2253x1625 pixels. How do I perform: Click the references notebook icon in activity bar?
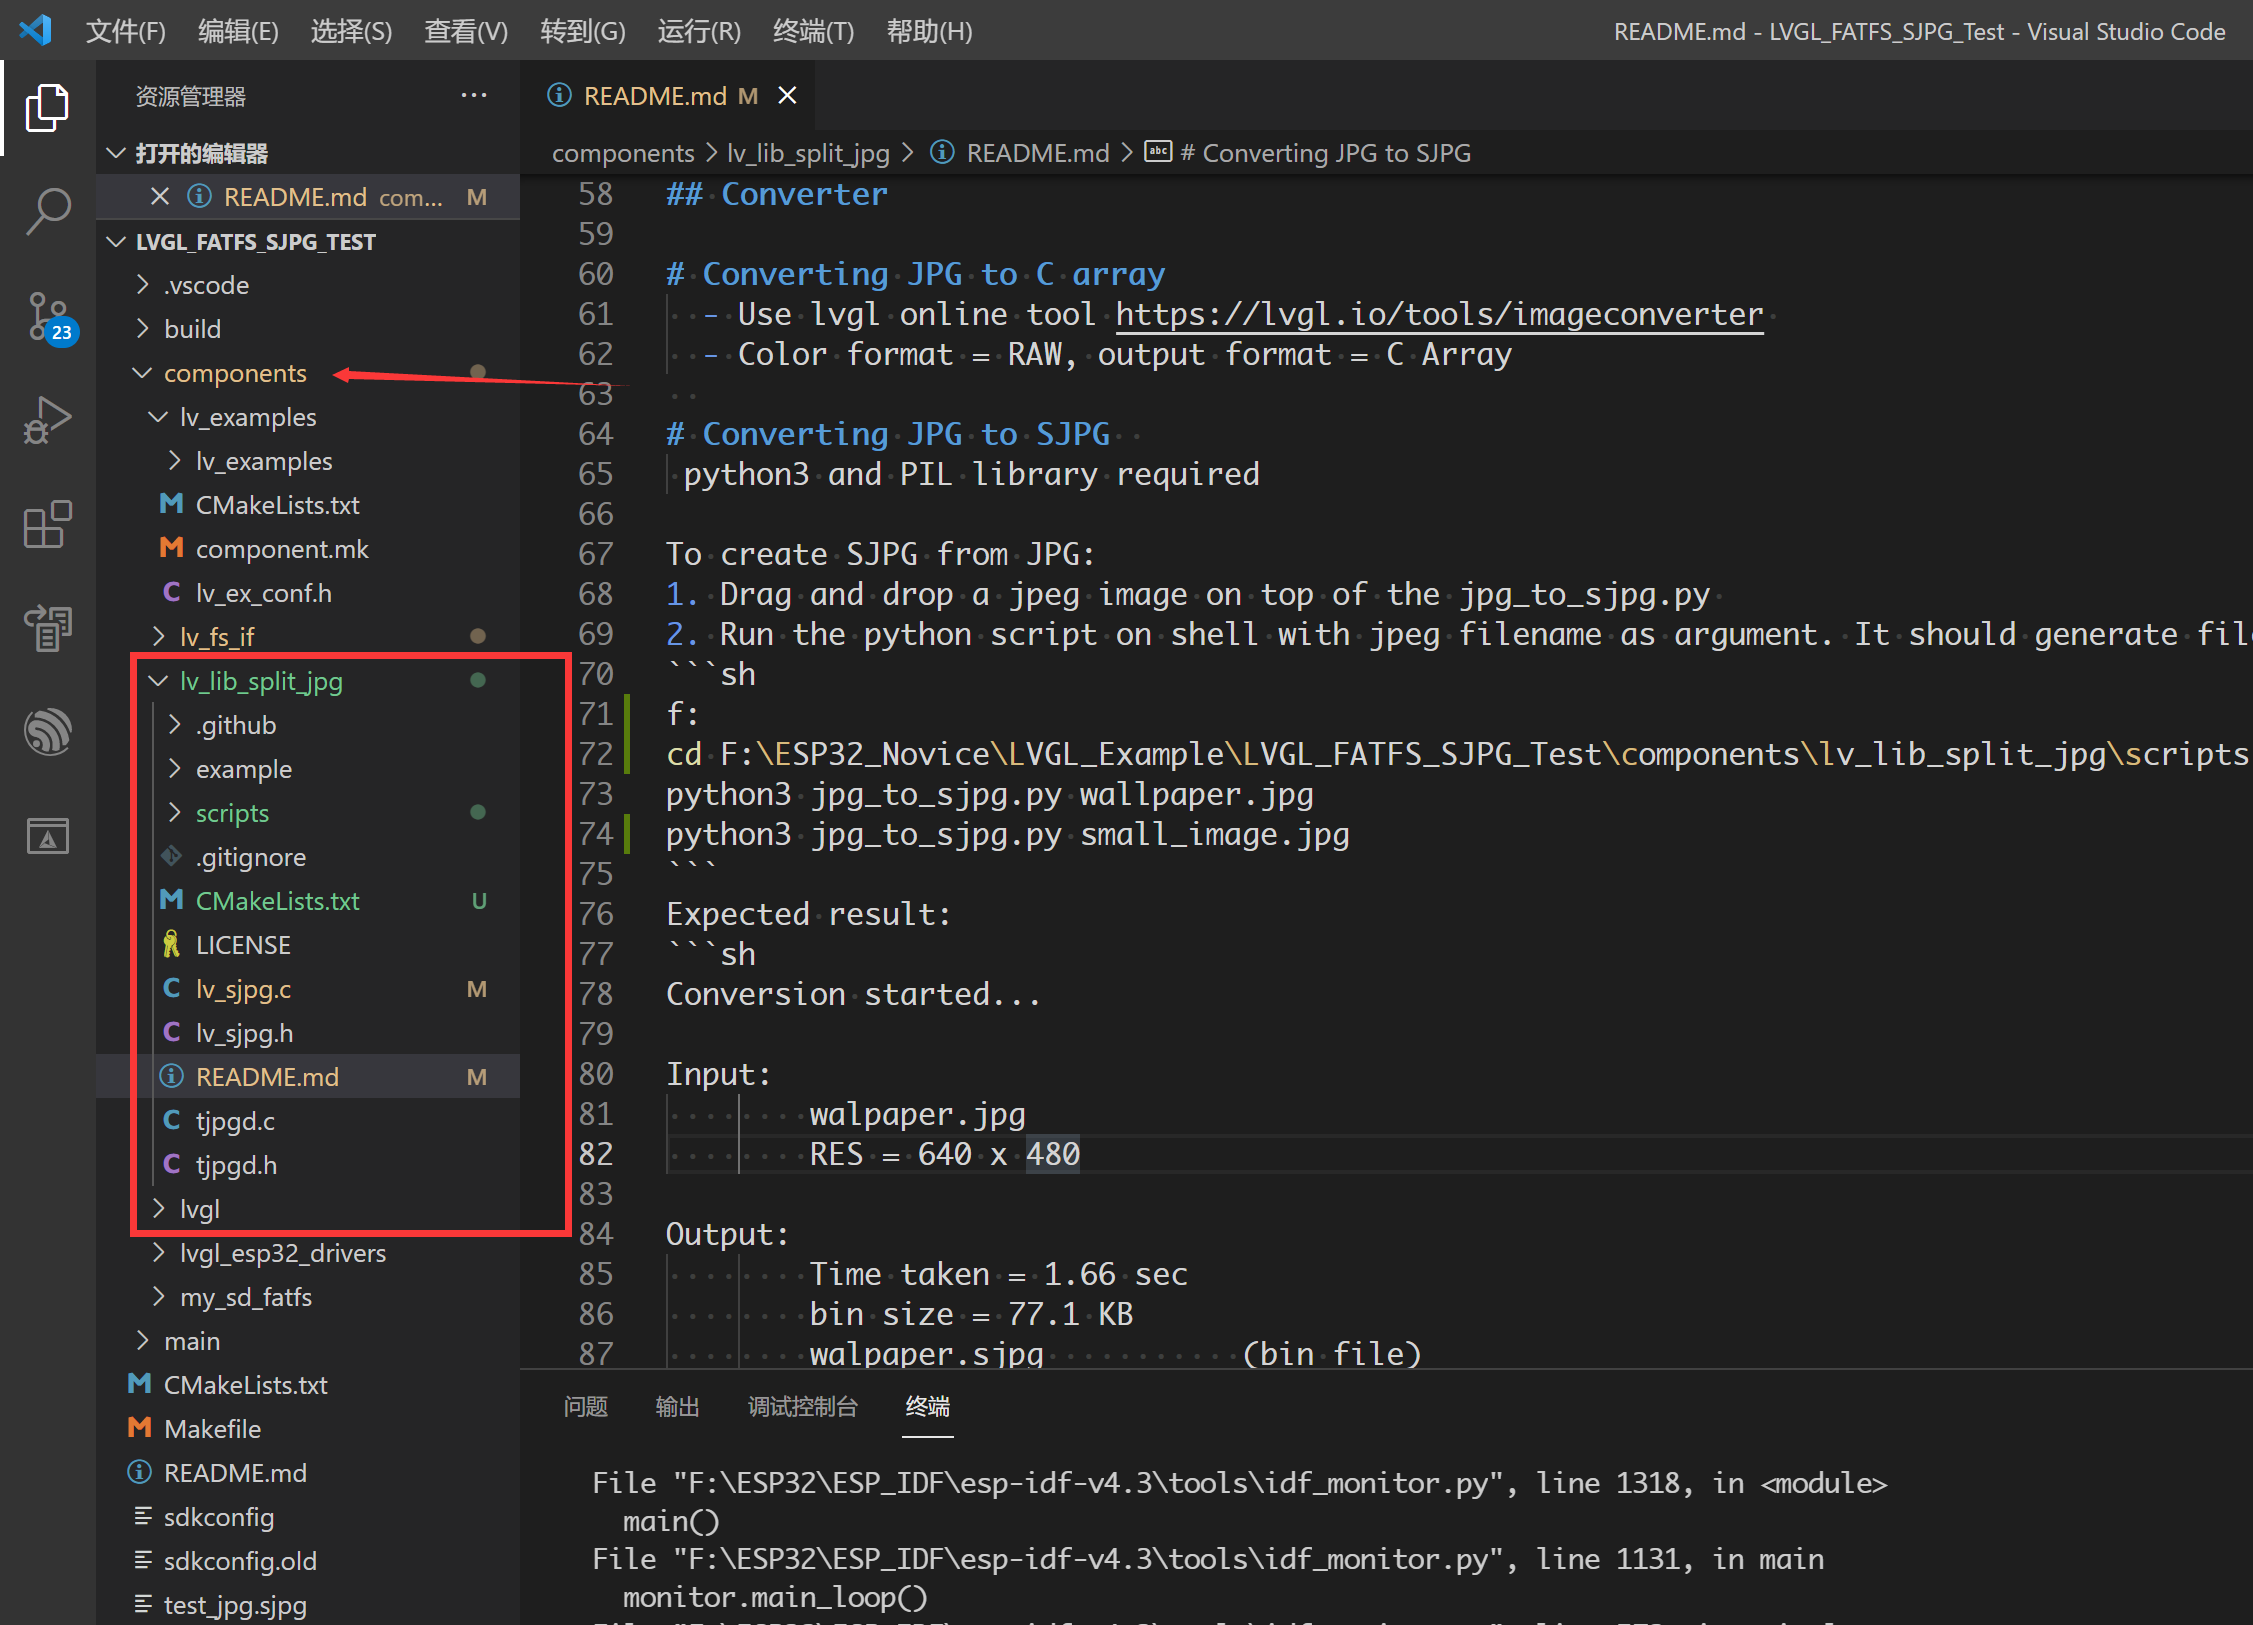[46, 628]
